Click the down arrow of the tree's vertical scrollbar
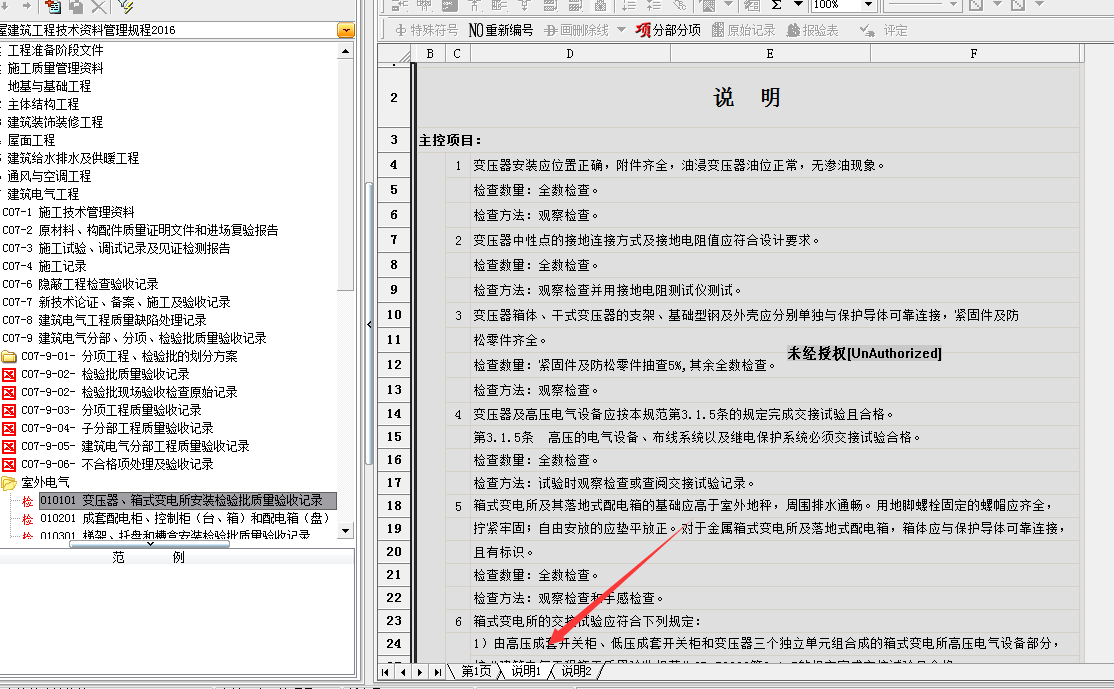Viewport: 1114px width, 689px height. coord(346,530)
